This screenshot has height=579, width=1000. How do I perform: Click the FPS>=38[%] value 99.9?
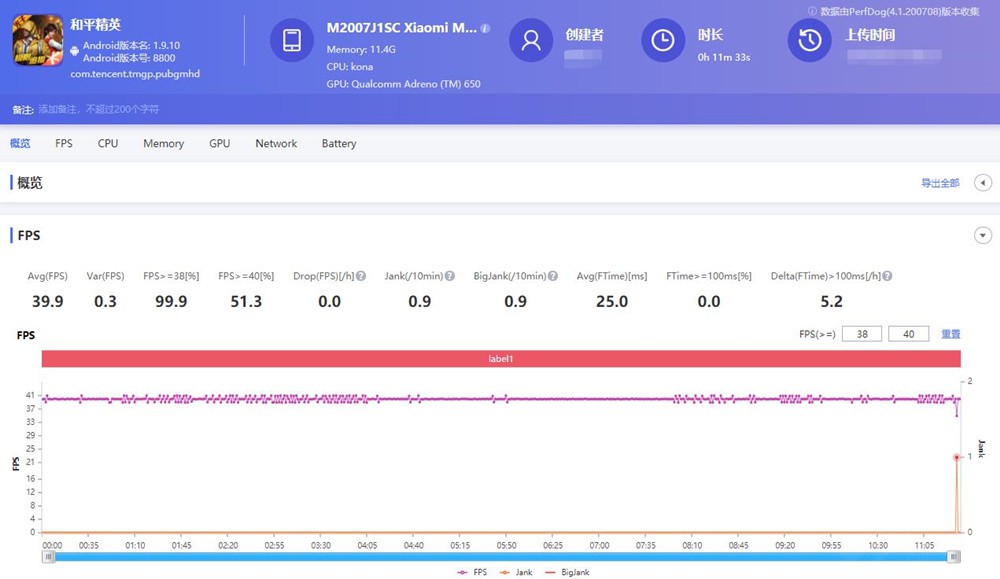pyautogui.click(x=171, y=302)
